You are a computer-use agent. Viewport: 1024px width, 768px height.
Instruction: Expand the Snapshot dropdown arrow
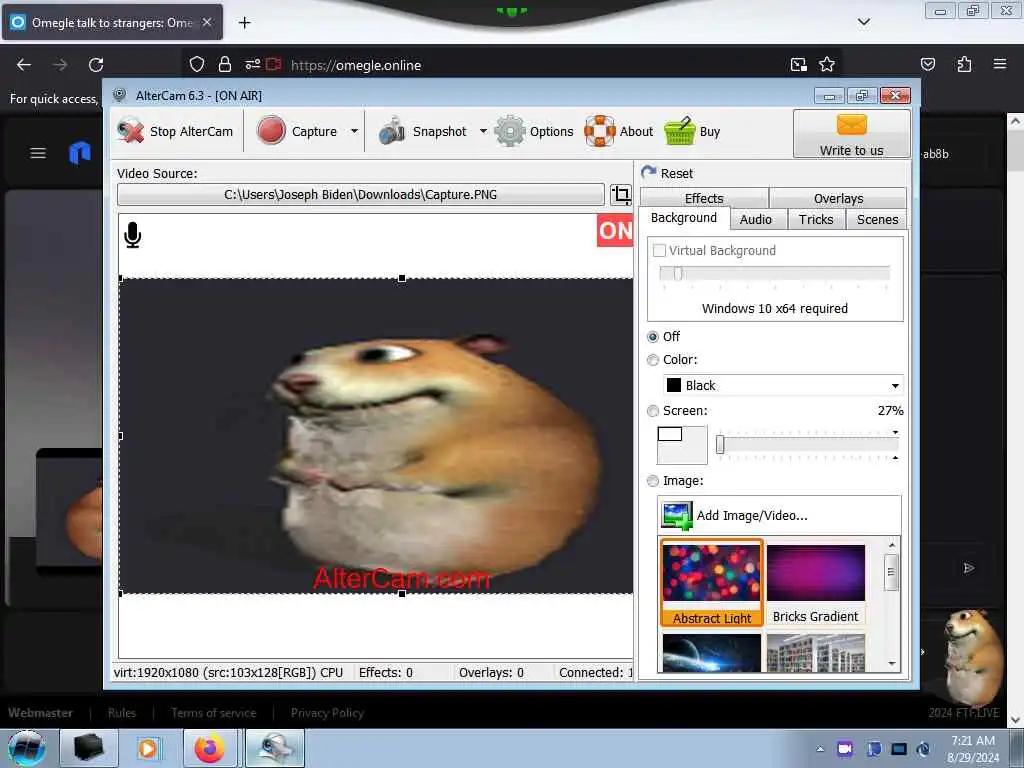pos(483,131)
